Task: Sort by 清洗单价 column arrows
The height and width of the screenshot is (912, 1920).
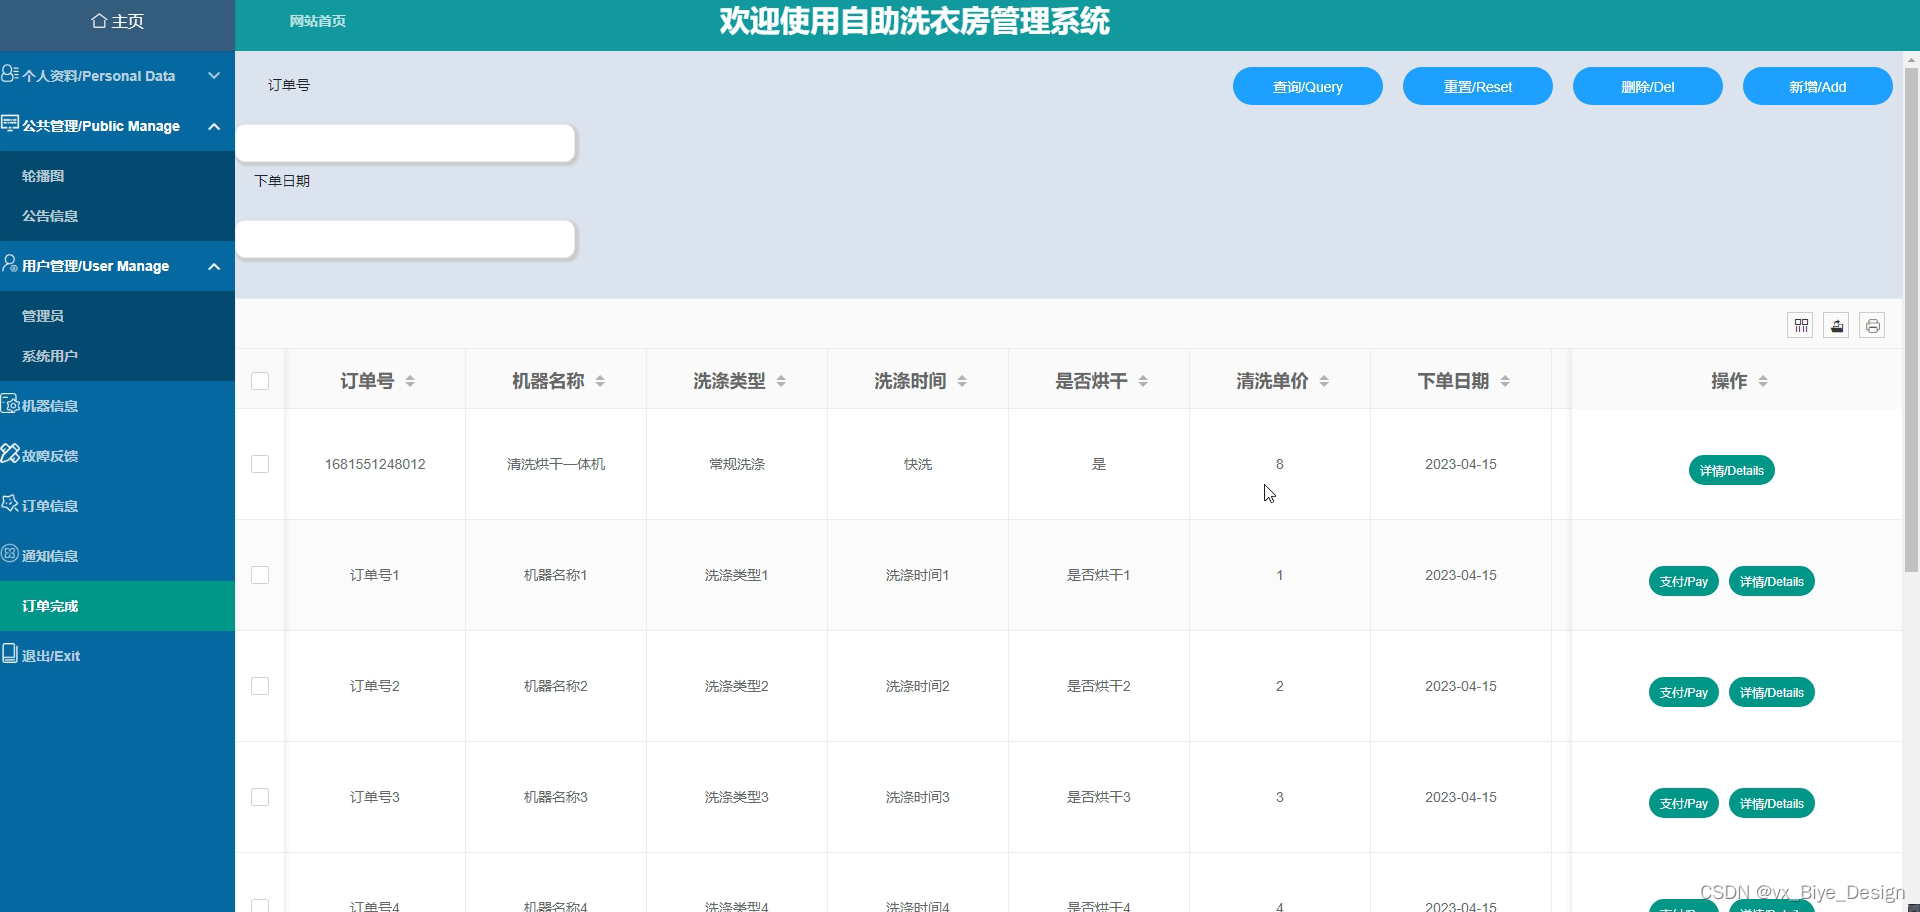Action: click(x=1324, y=381)
